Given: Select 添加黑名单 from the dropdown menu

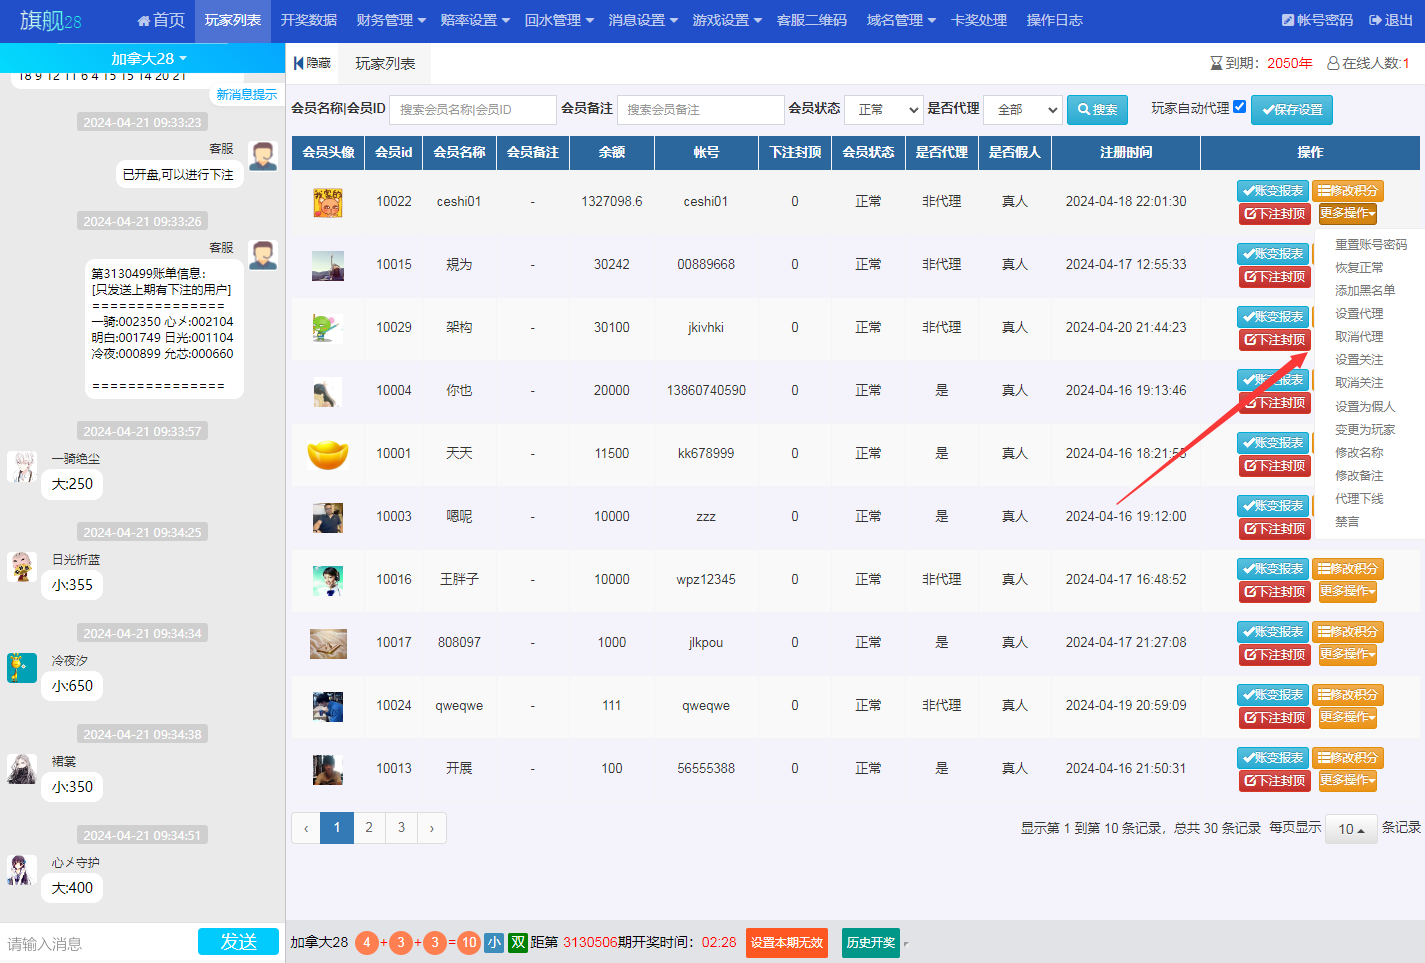Looking at the screenshot, I should pyautogui.click(x=1364, y=290).
